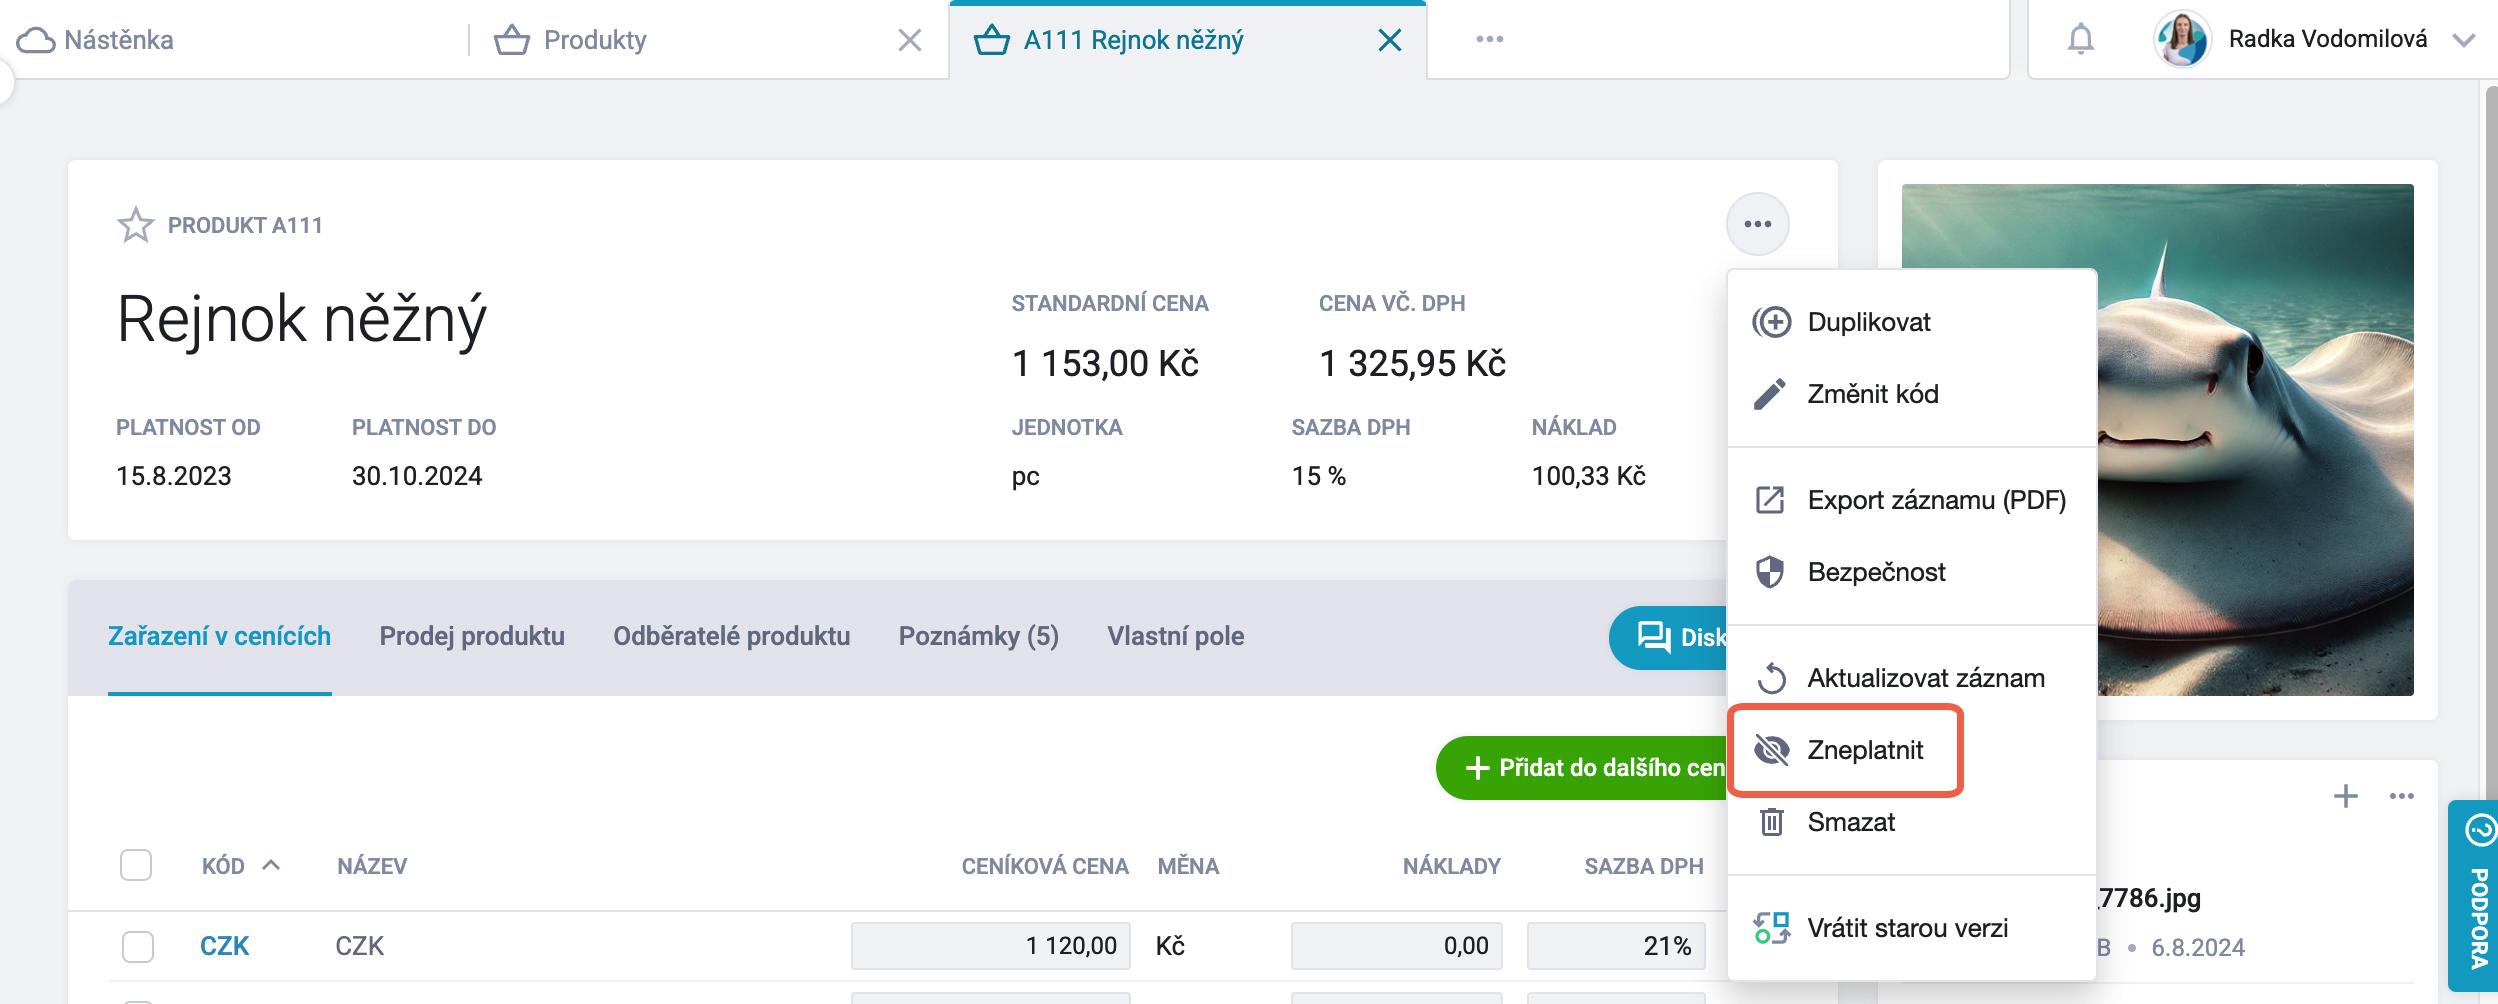Open Vlastní pole tab
2498x1004 pixels.
pos(1176,636)
